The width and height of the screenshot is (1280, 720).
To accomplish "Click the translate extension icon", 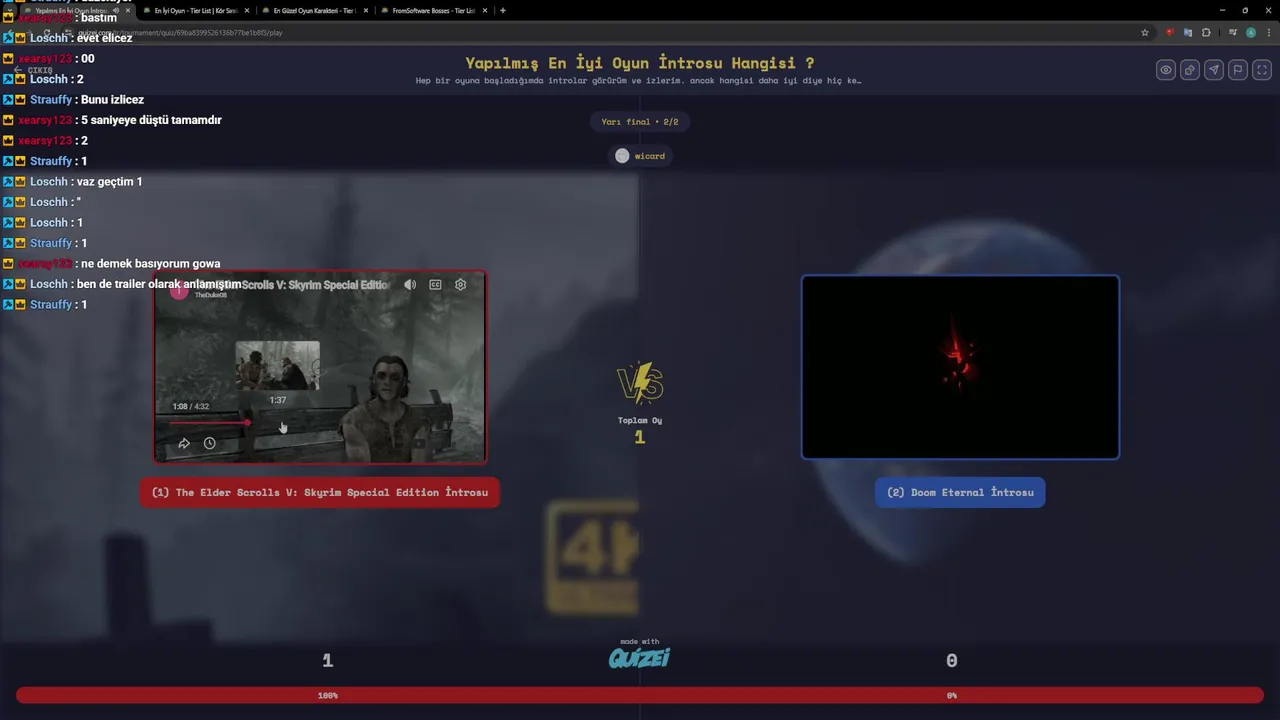I will tap(1187, 32).
